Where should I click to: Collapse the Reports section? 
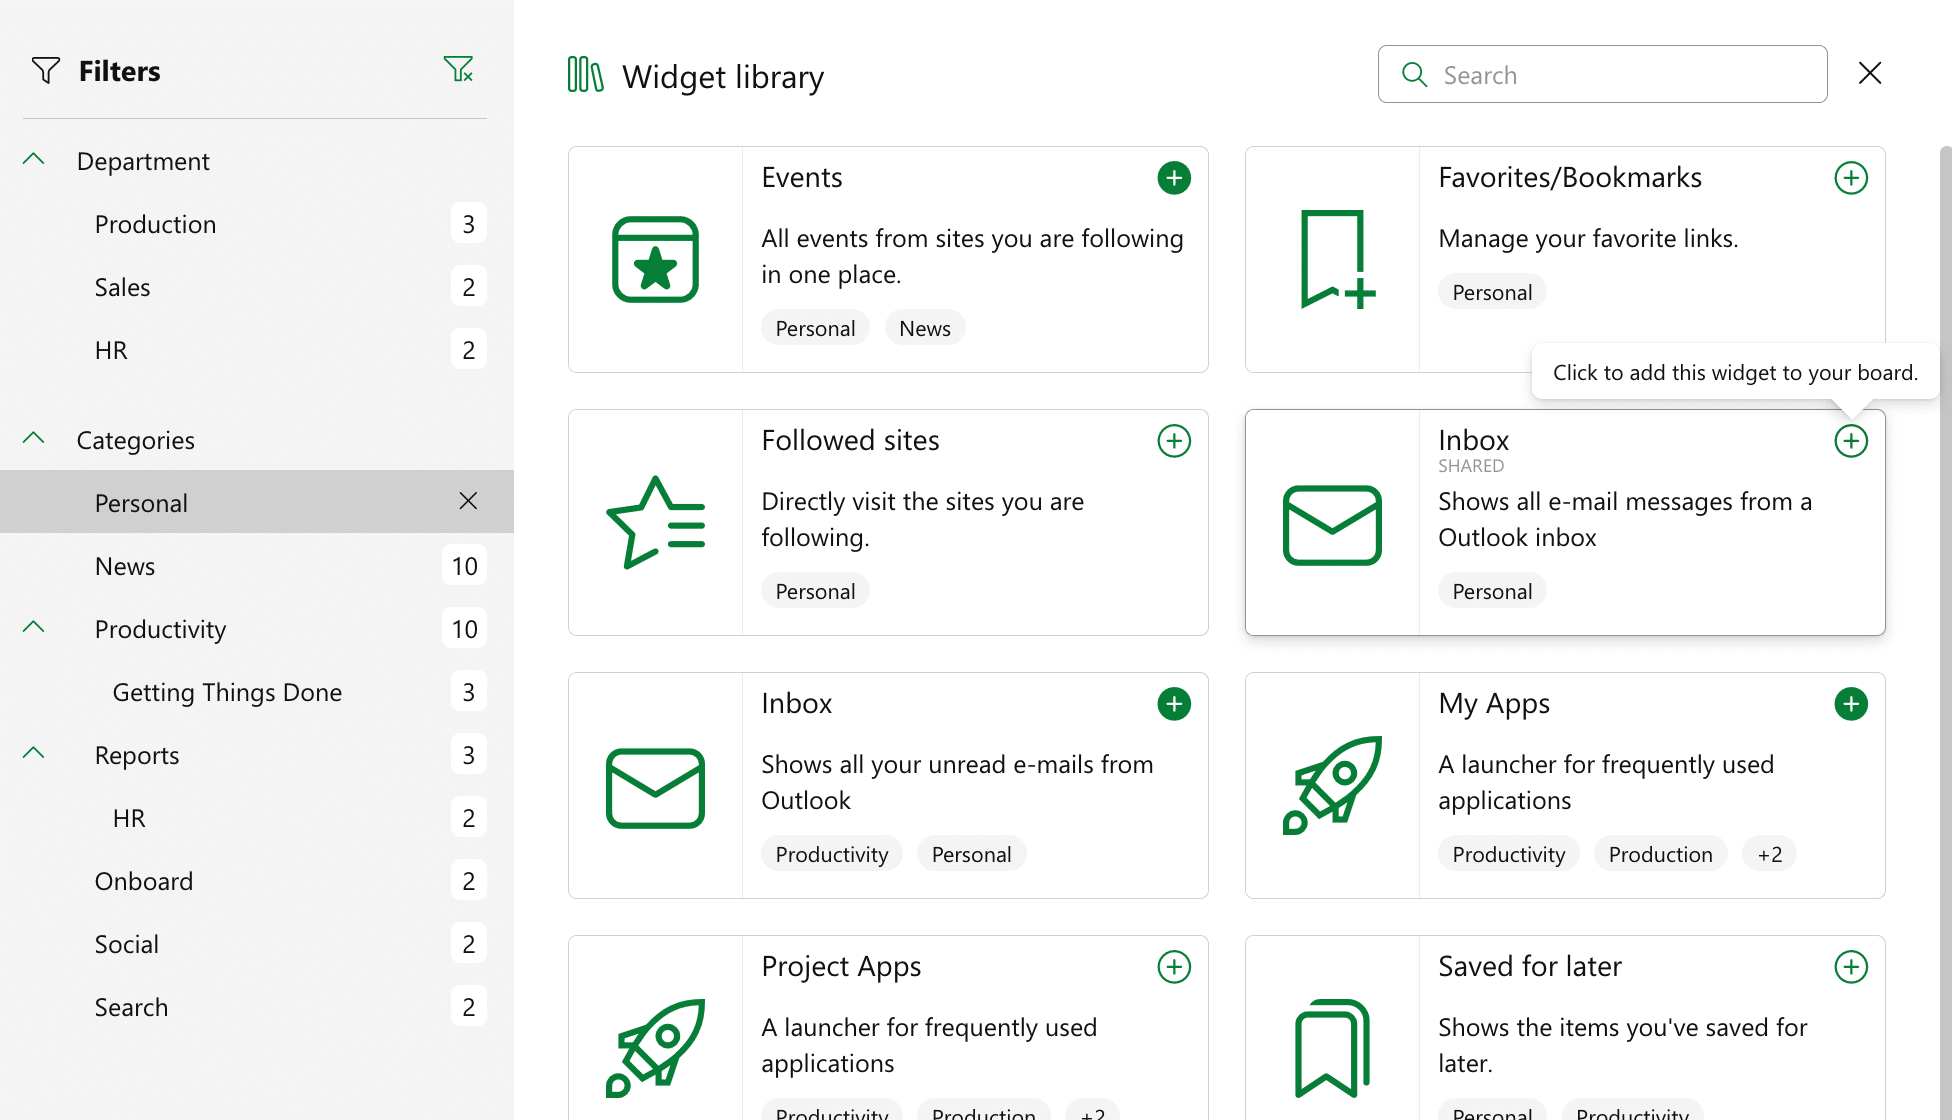[33, 752]
